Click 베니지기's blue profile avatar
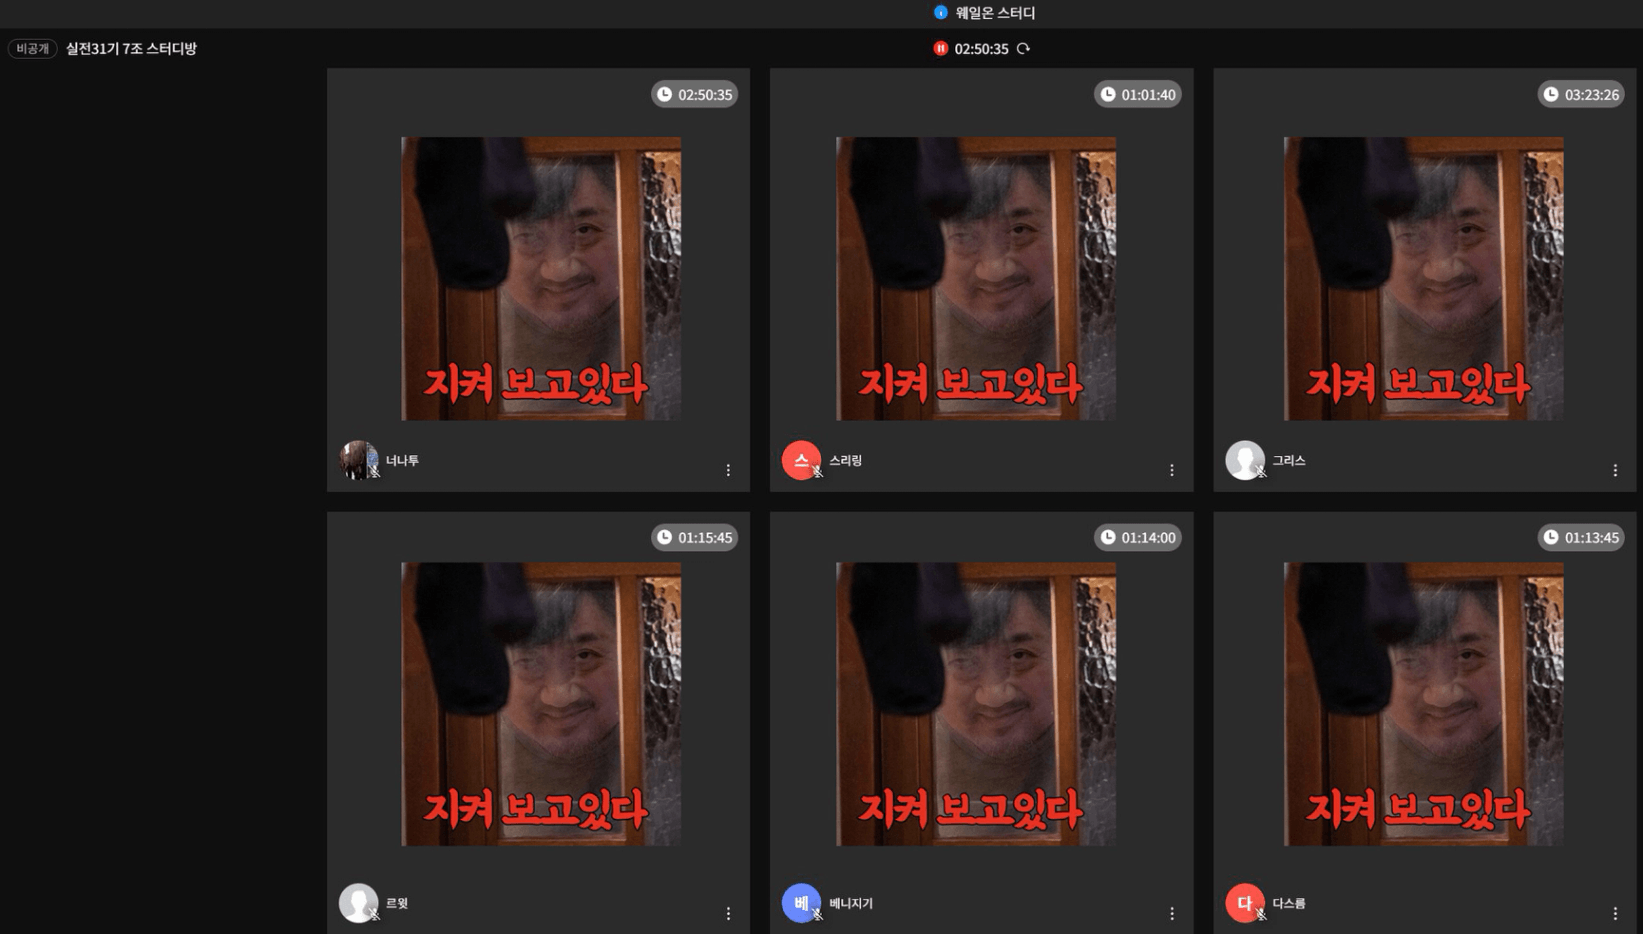This screenshot has width=1643, height=934. pyautogui.click(x=801, y=903)
